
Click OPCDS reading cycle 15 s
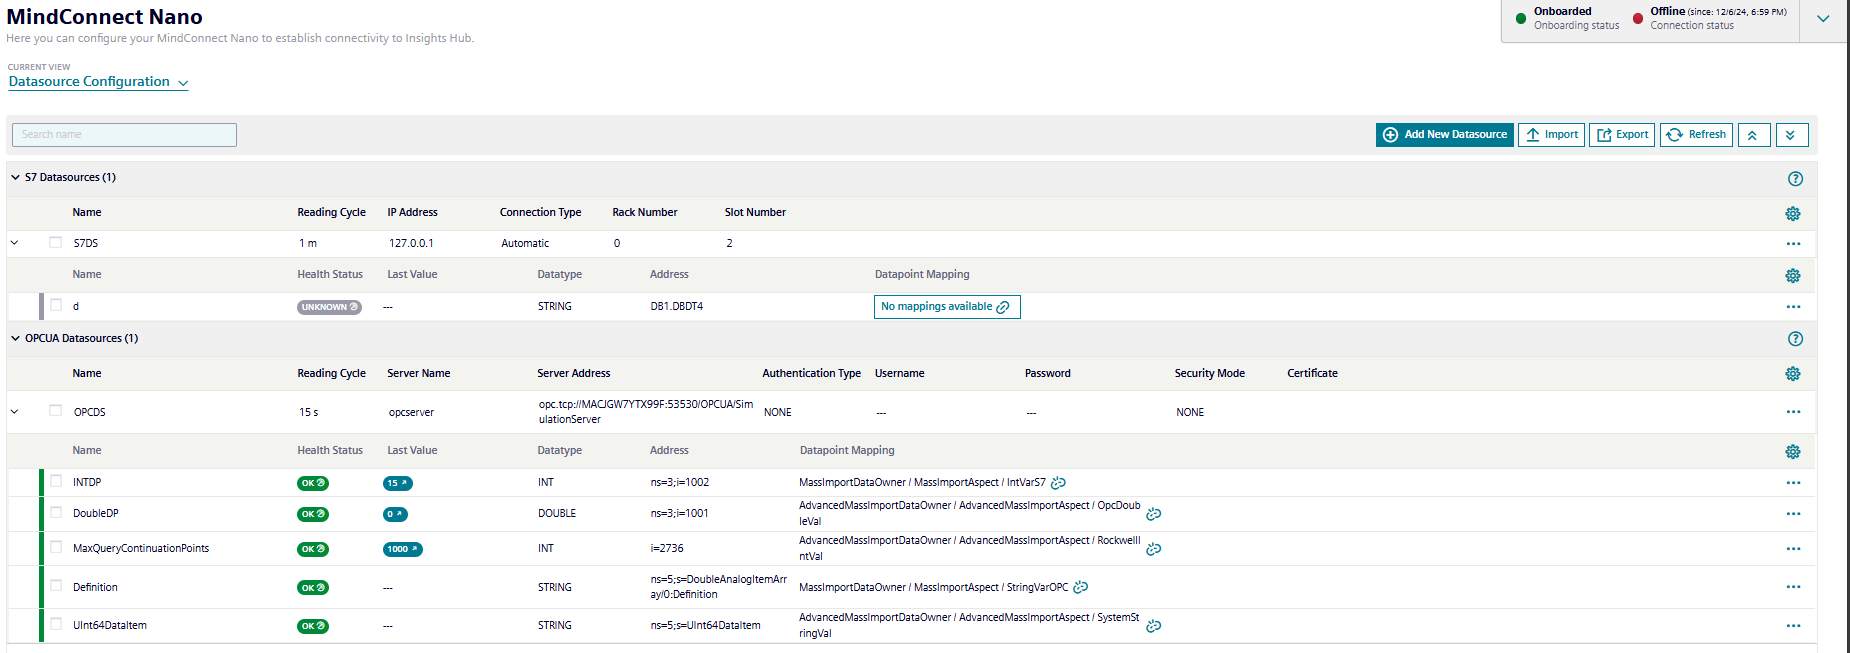click(309, 412)
